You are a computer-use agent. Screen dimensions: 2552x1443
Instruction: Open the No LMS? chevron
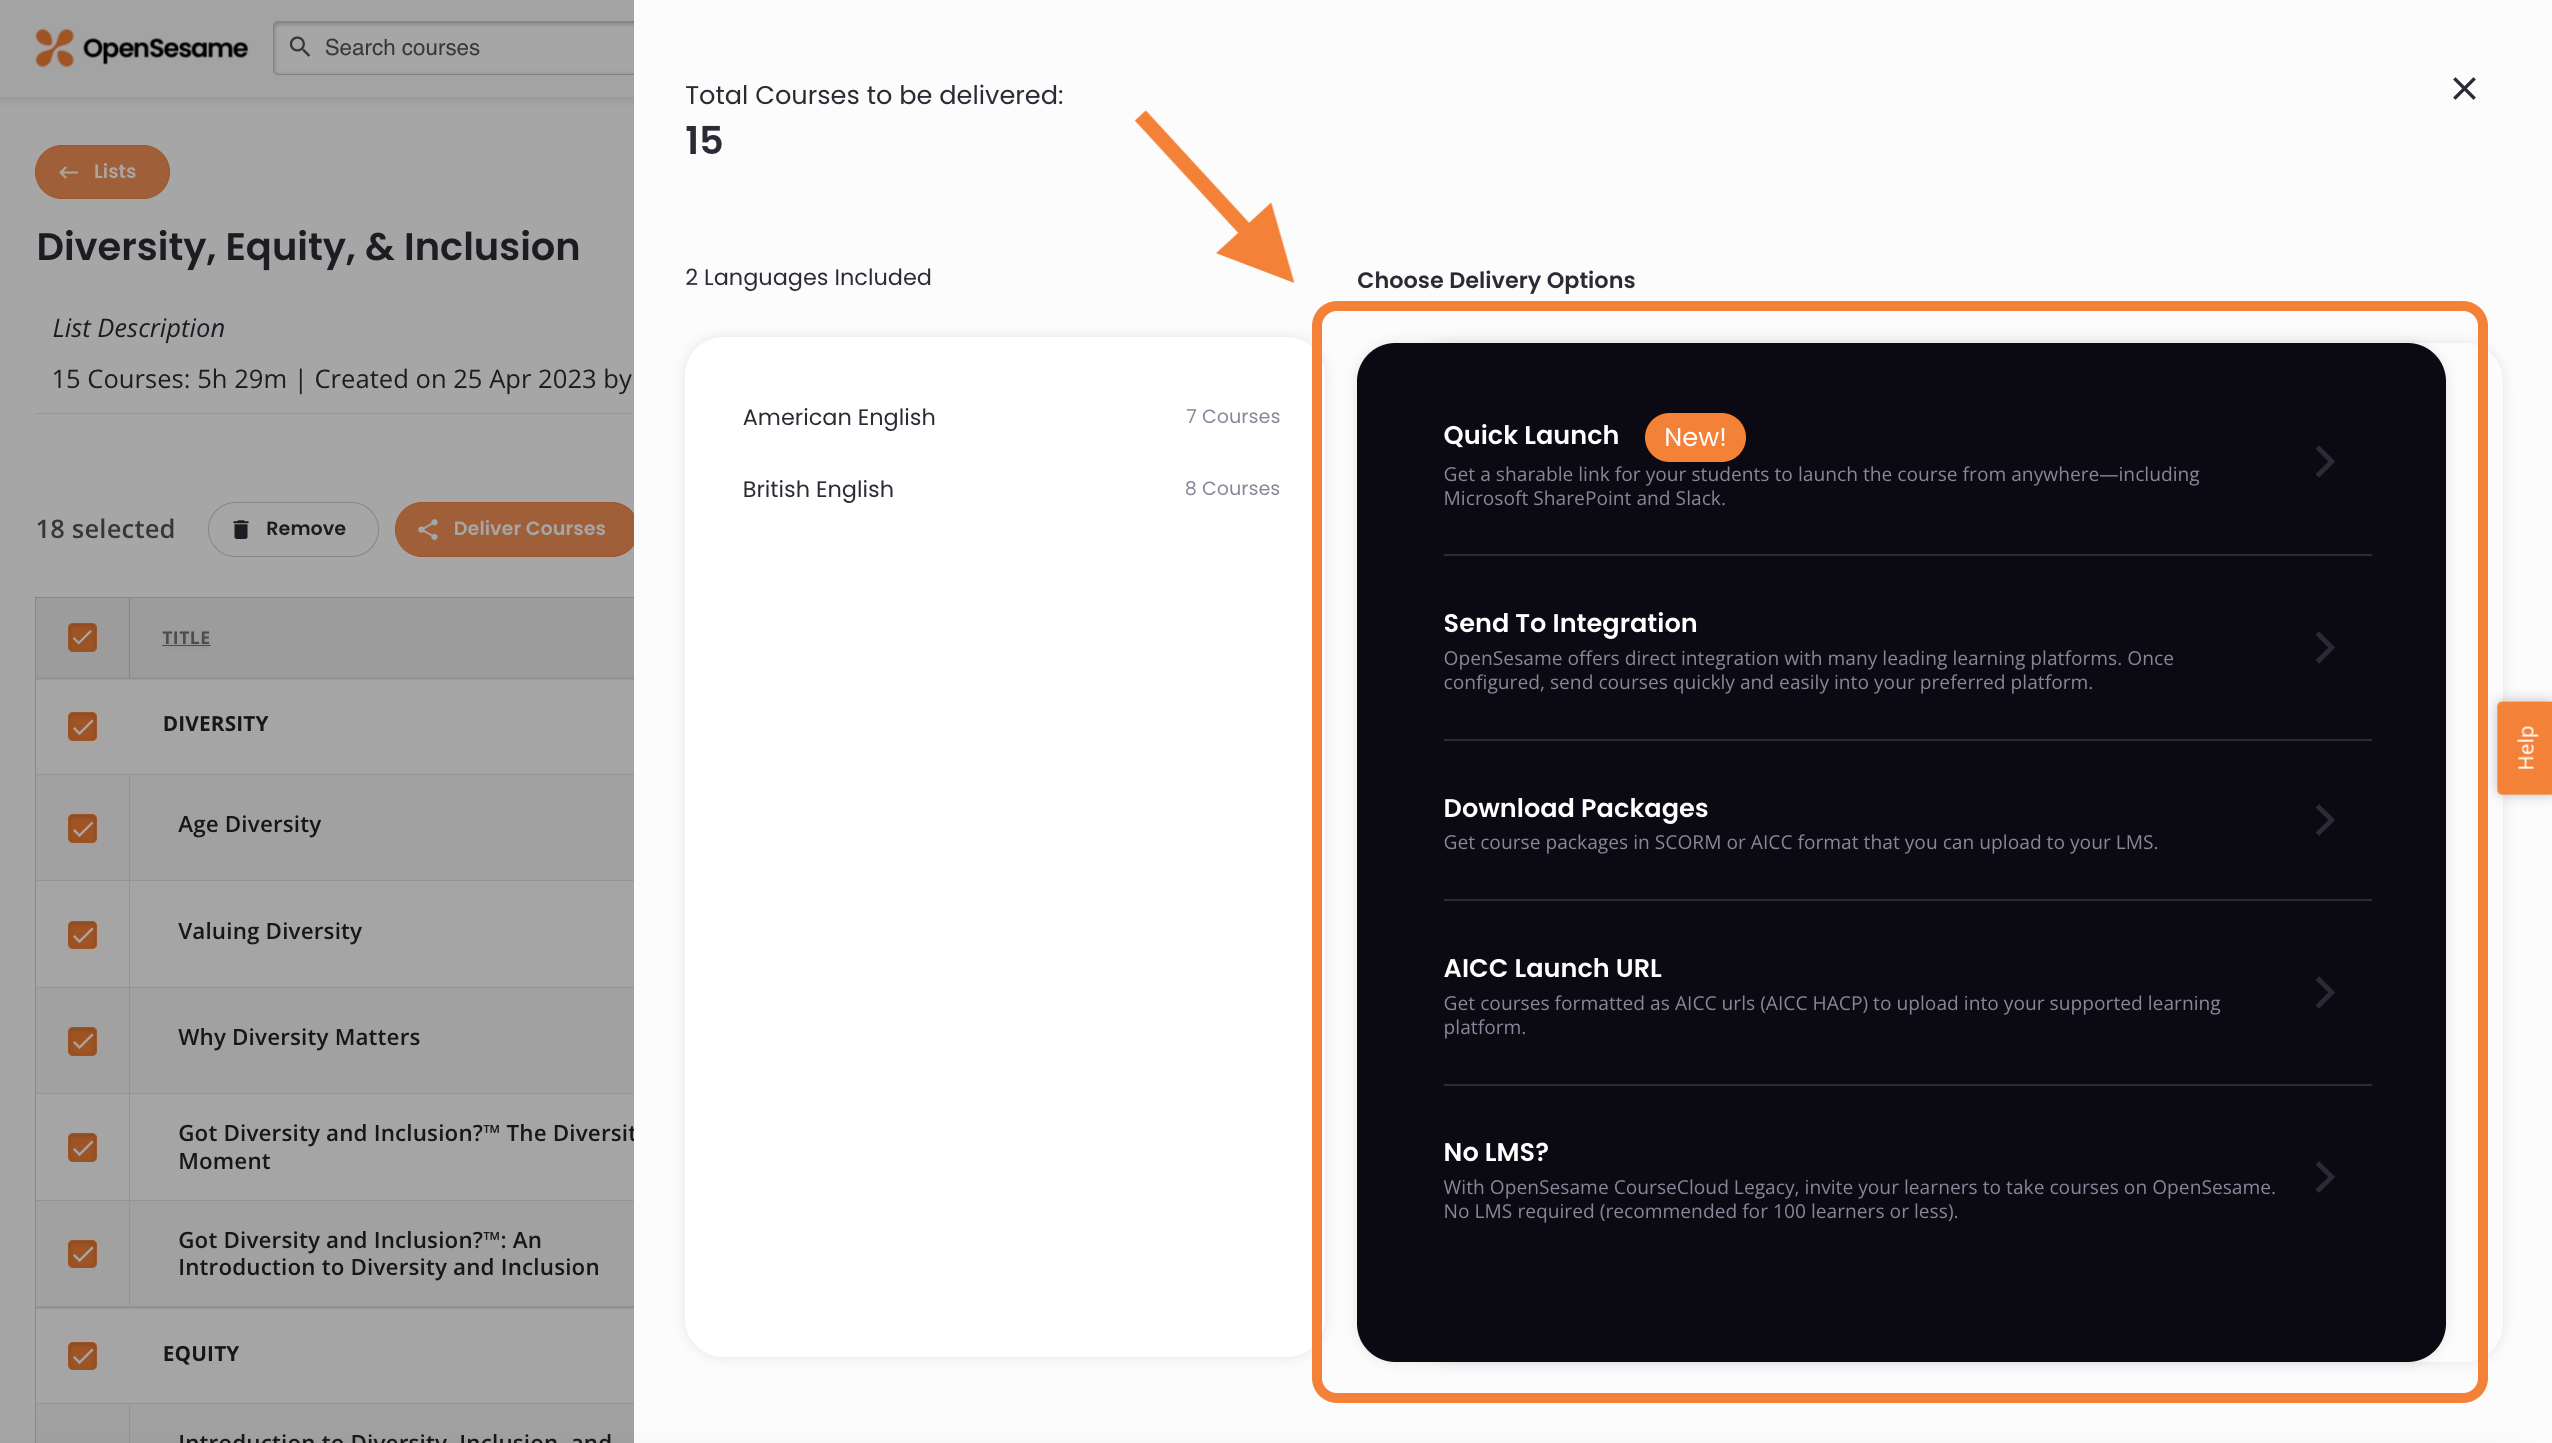pos(2325,1177)
